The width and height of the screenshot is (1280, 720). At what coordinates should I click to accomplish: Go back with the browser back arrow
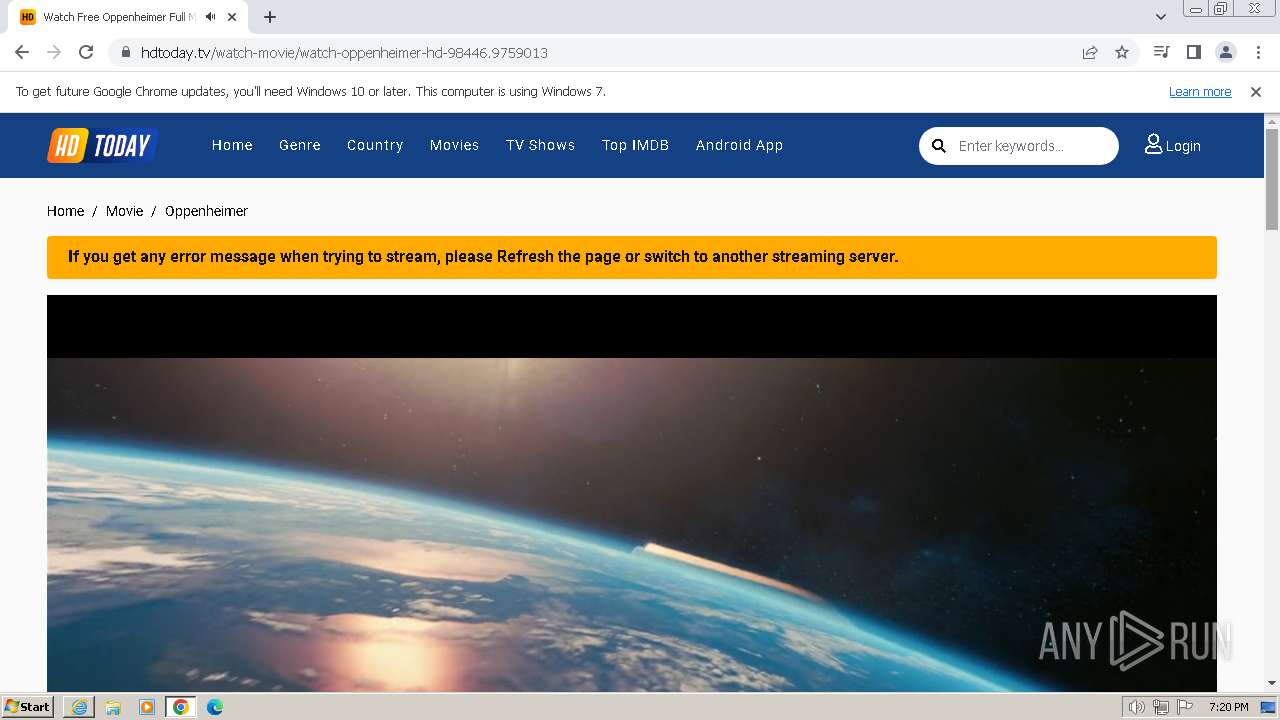[22, 52]
